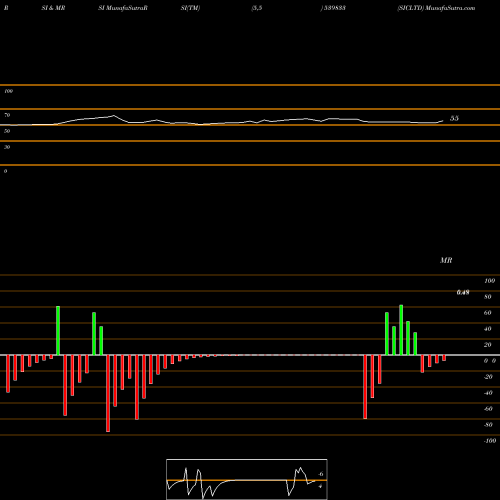Click the MR axis label "80"
The image size is (500, 500).
[488, 297]
